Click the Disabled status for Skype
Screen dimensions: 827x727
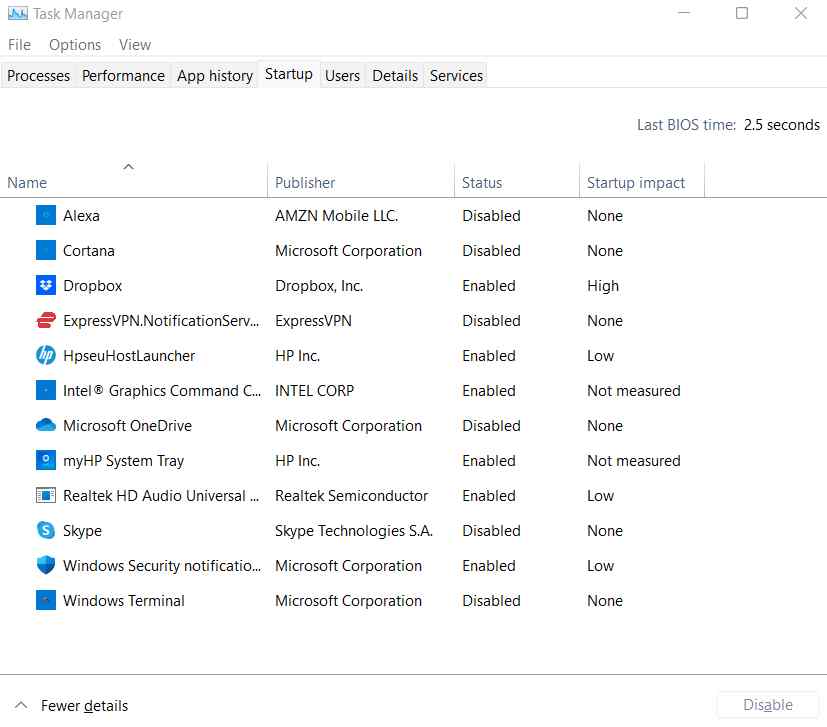point(491,530)
